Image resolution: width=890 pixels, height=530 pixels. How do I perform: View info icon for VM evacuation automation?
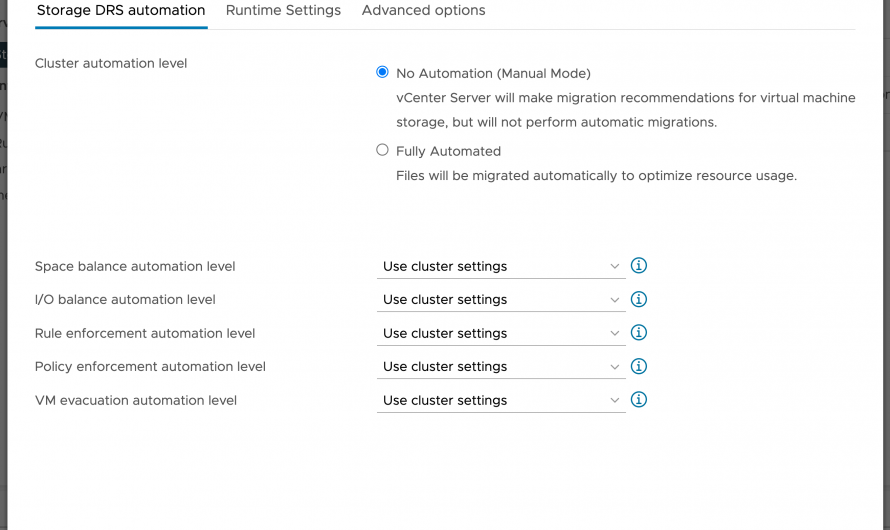click(640, 400)
